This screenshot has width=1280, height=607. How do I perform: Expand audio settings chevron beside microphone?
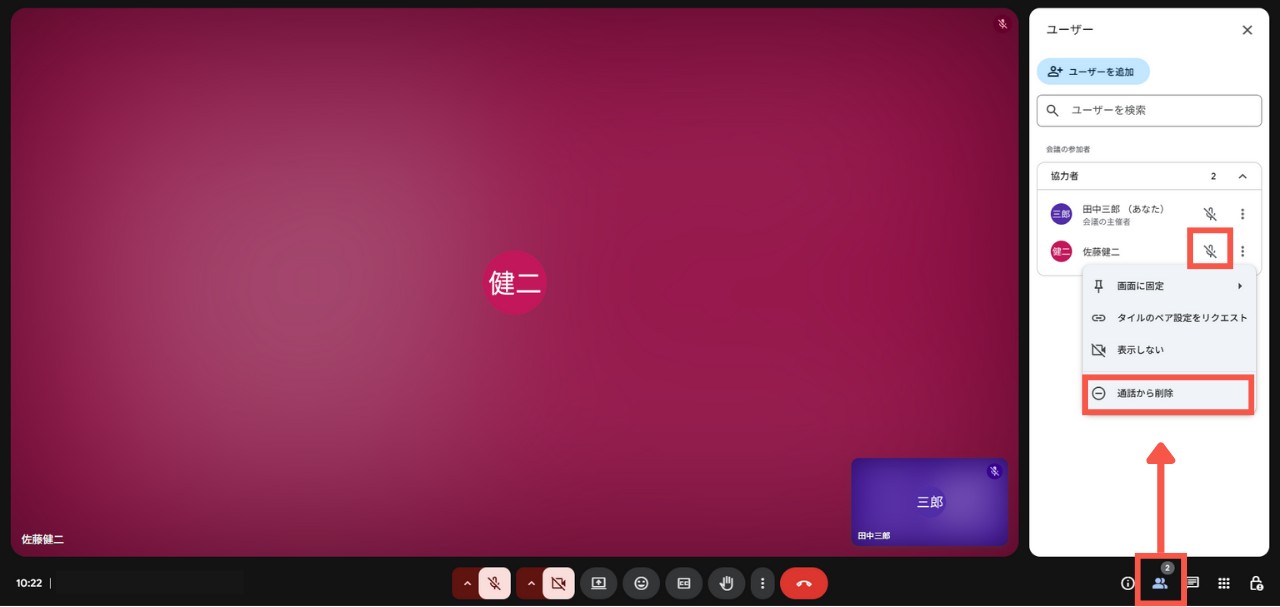(x=466, y=583)
